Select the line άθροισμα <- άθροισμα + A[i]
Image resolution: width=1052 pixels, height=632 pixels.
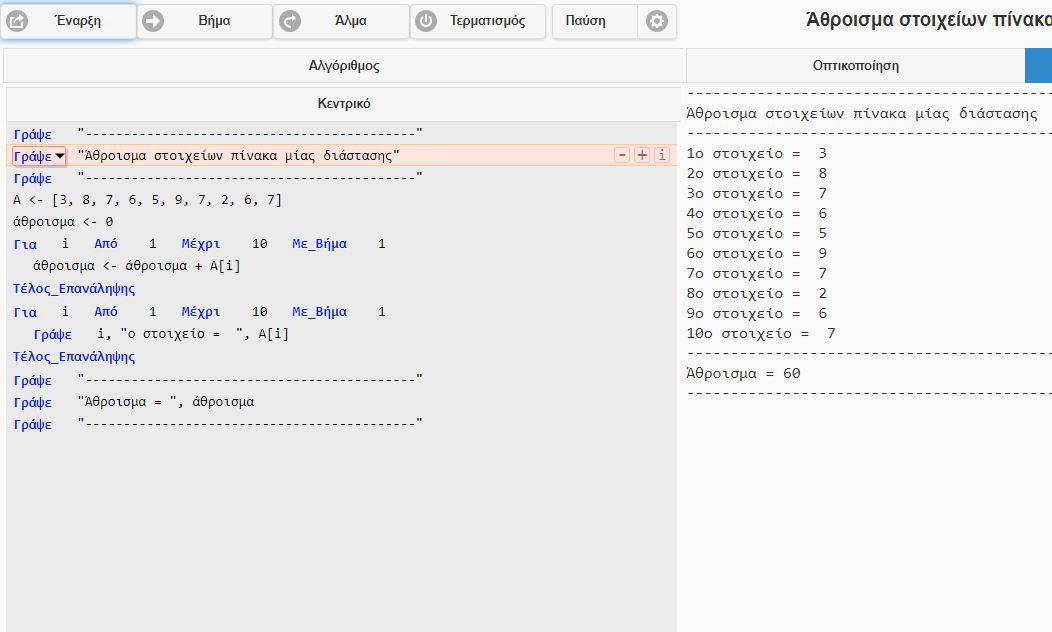point(136,266)
